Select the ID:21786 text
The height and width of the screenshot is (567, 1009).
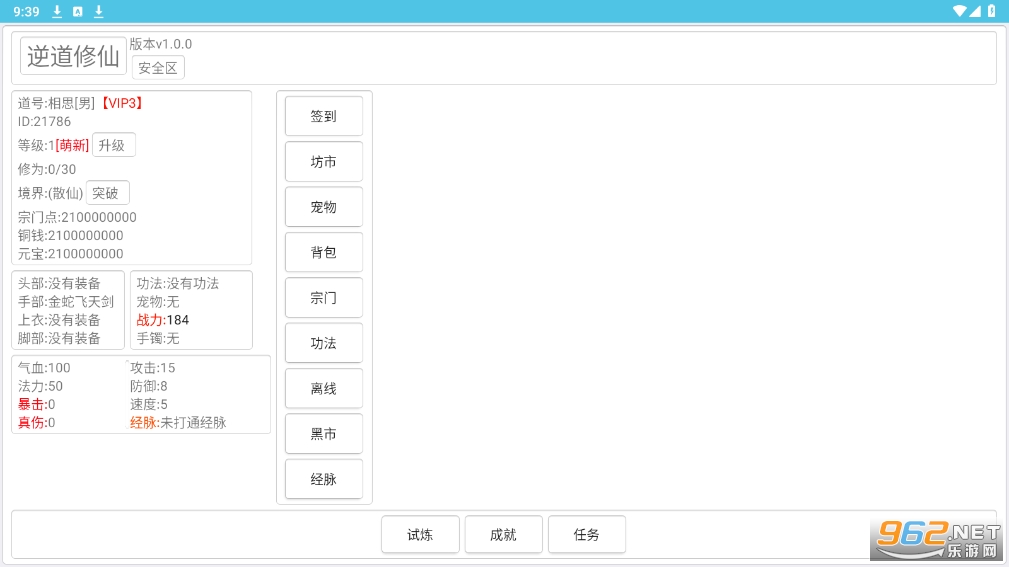tap(44, 121)
